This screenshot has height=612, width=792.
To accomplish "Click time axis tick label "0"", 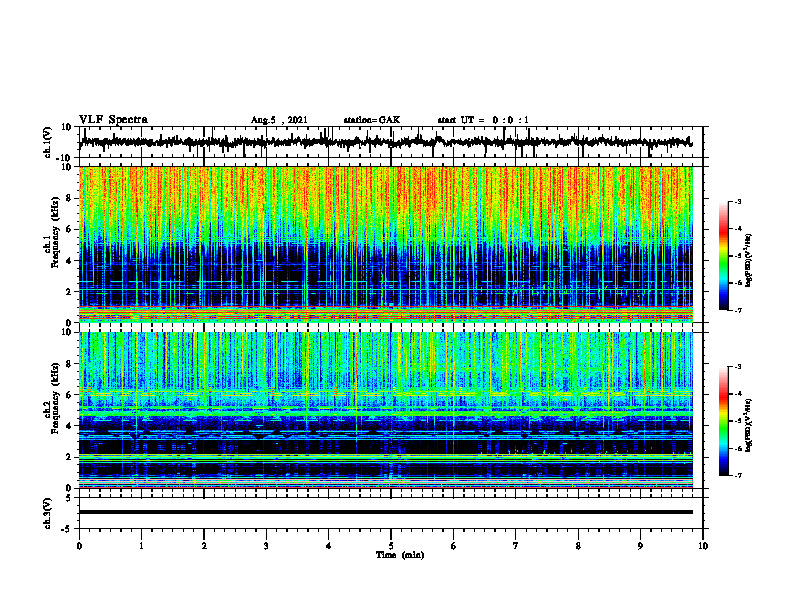I will tap(79, 546).
